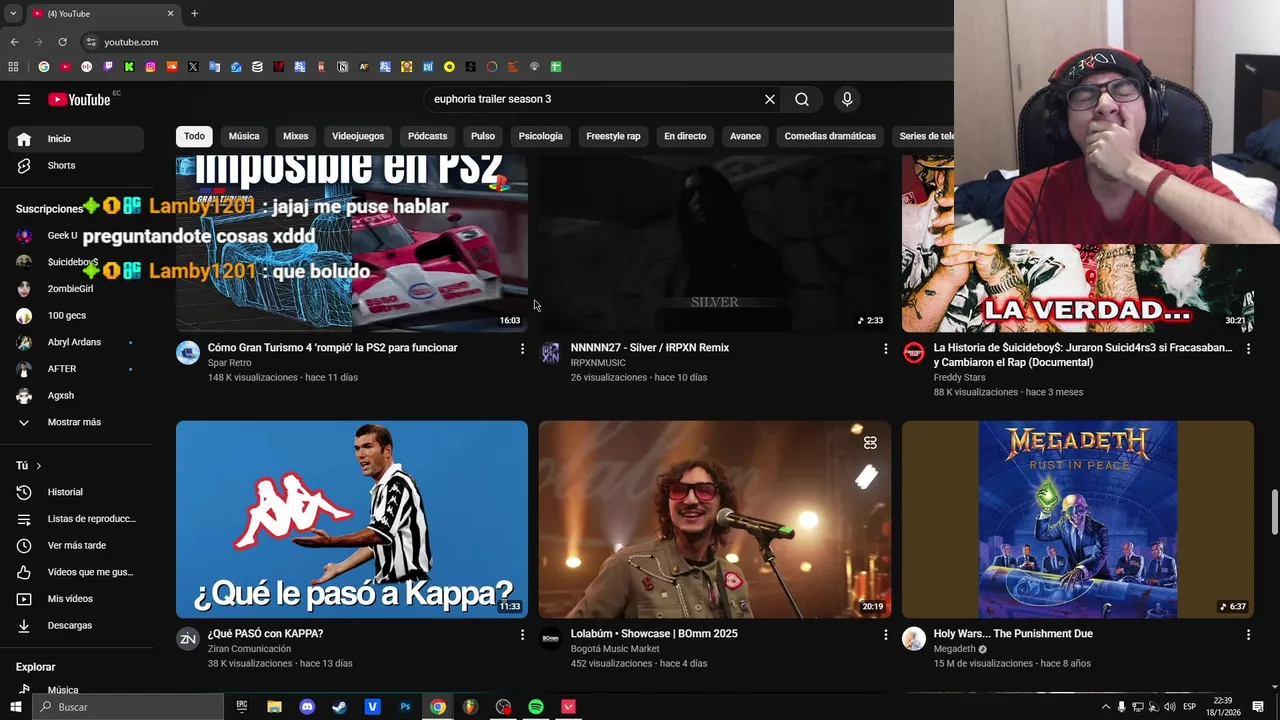The width and height of the screenshot is (1280, 720).
Task: Open Chrome tab search dropdown
Action: point(13,14)
